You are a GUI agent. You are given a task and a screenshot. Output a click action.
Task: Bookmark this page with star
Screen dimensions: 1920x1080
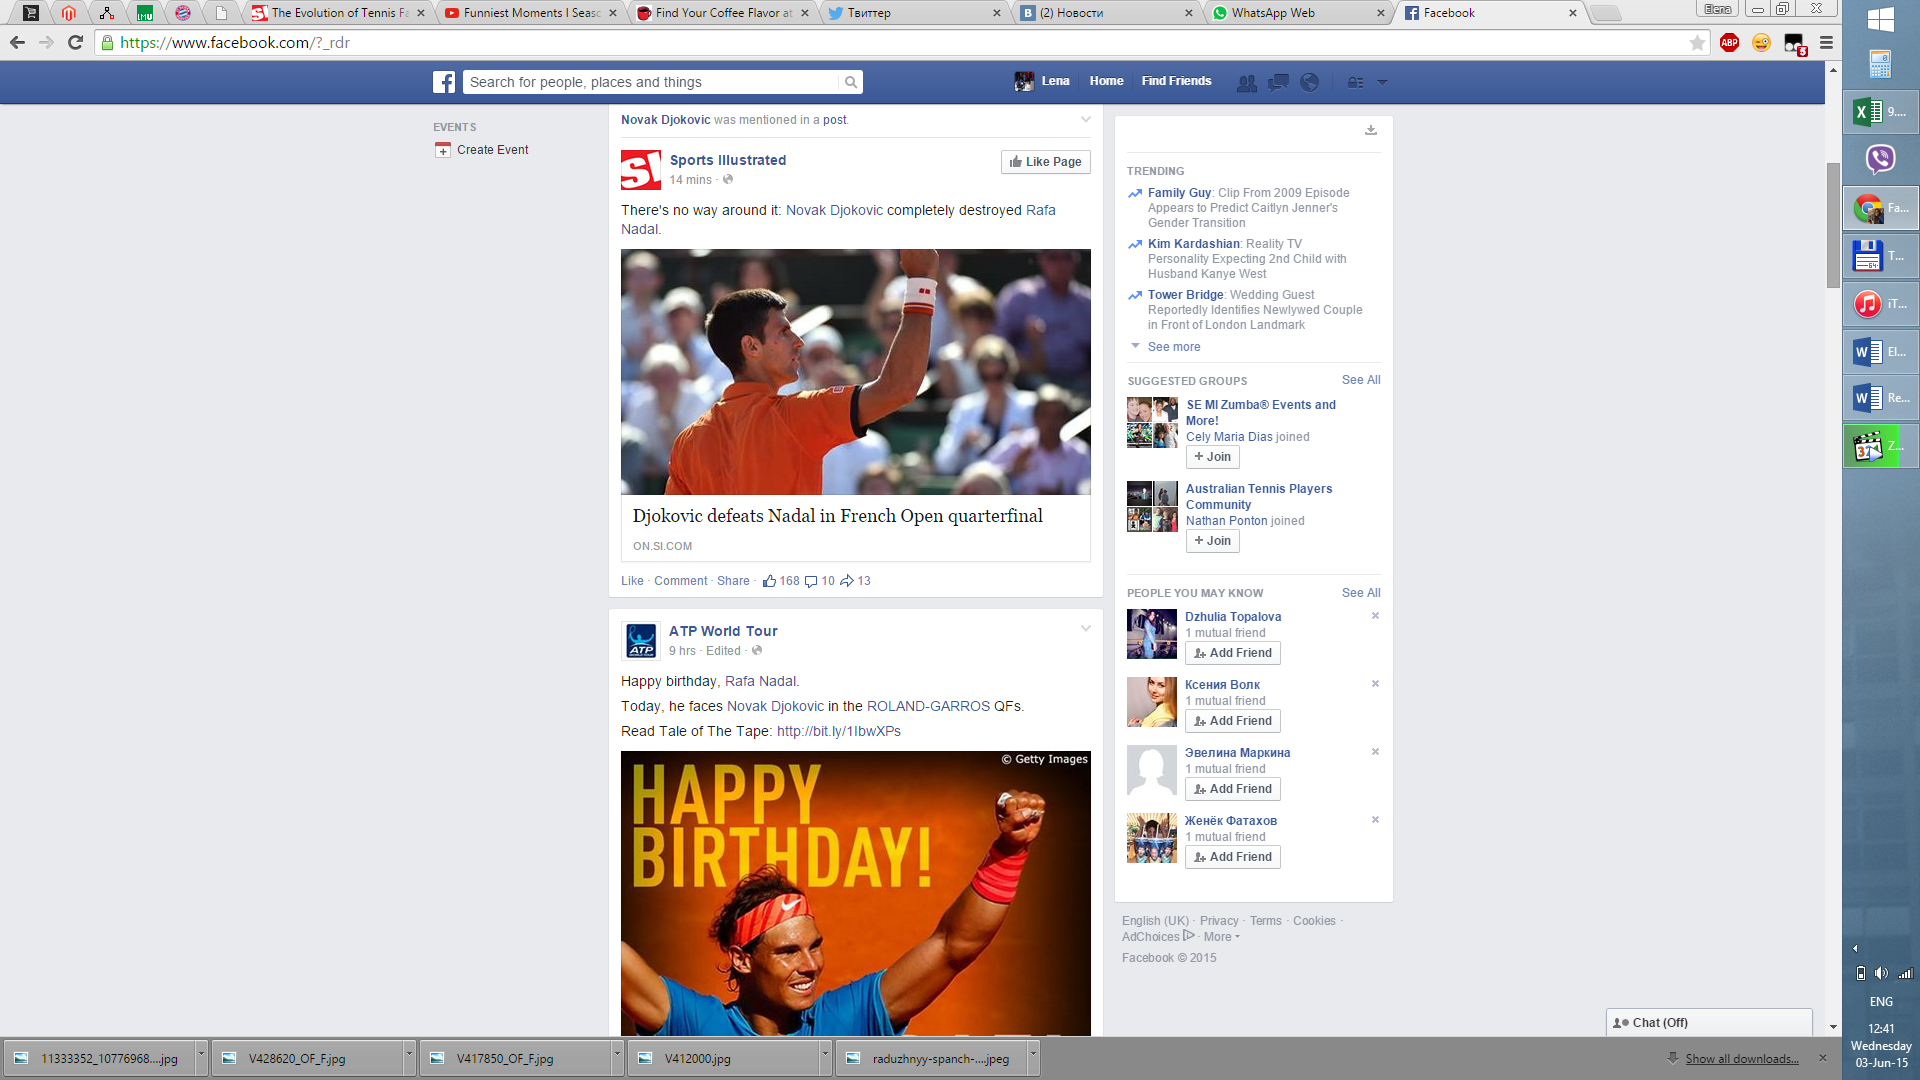(1697, 42)
